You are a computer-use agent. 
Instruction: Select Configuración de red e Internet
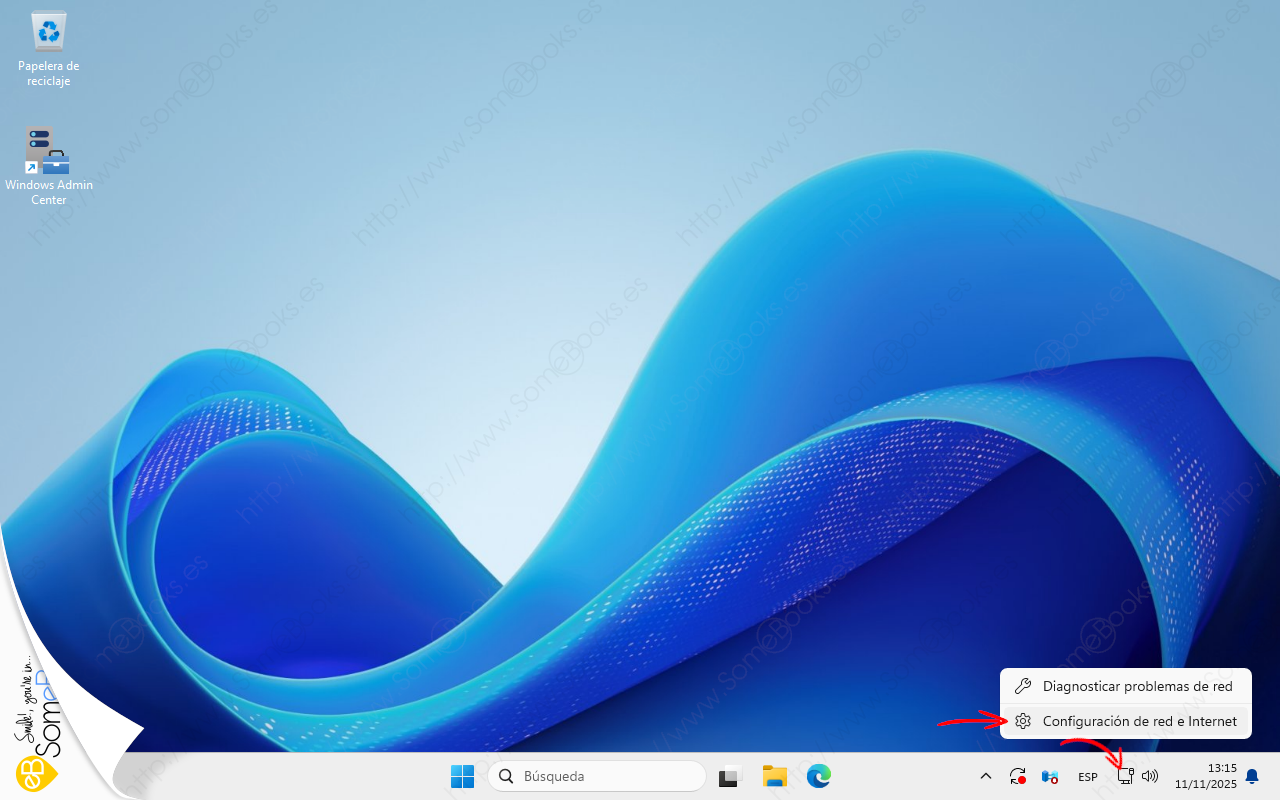pyautogui.click(x=1139, y=721)
